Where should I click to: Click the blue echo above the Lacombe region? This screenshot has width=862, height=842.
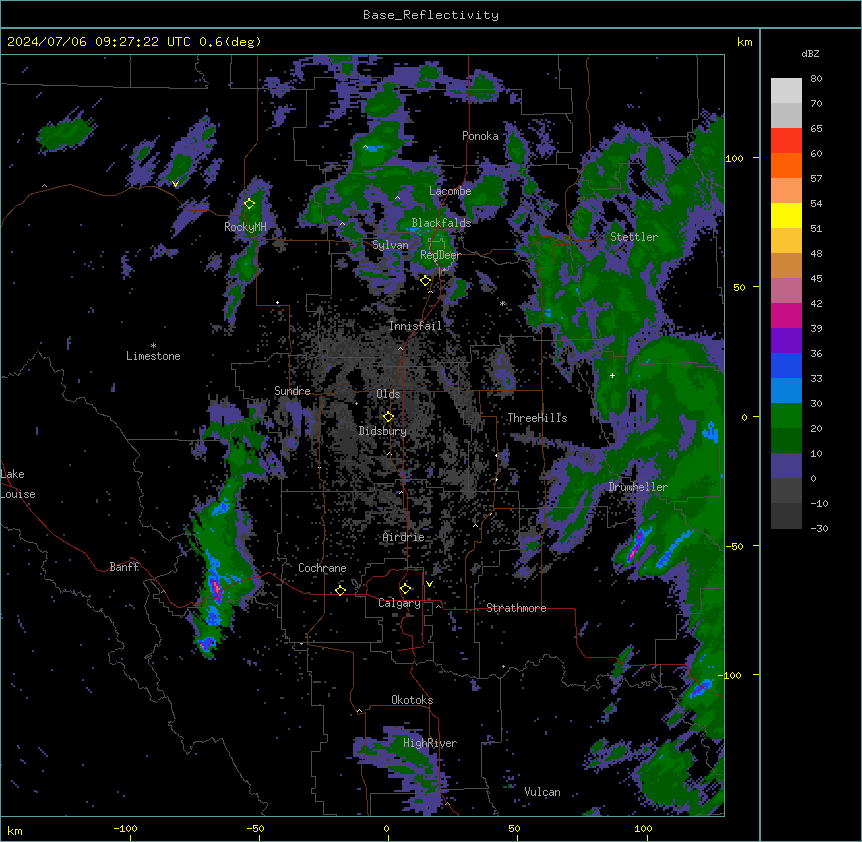tap(374, 148)
